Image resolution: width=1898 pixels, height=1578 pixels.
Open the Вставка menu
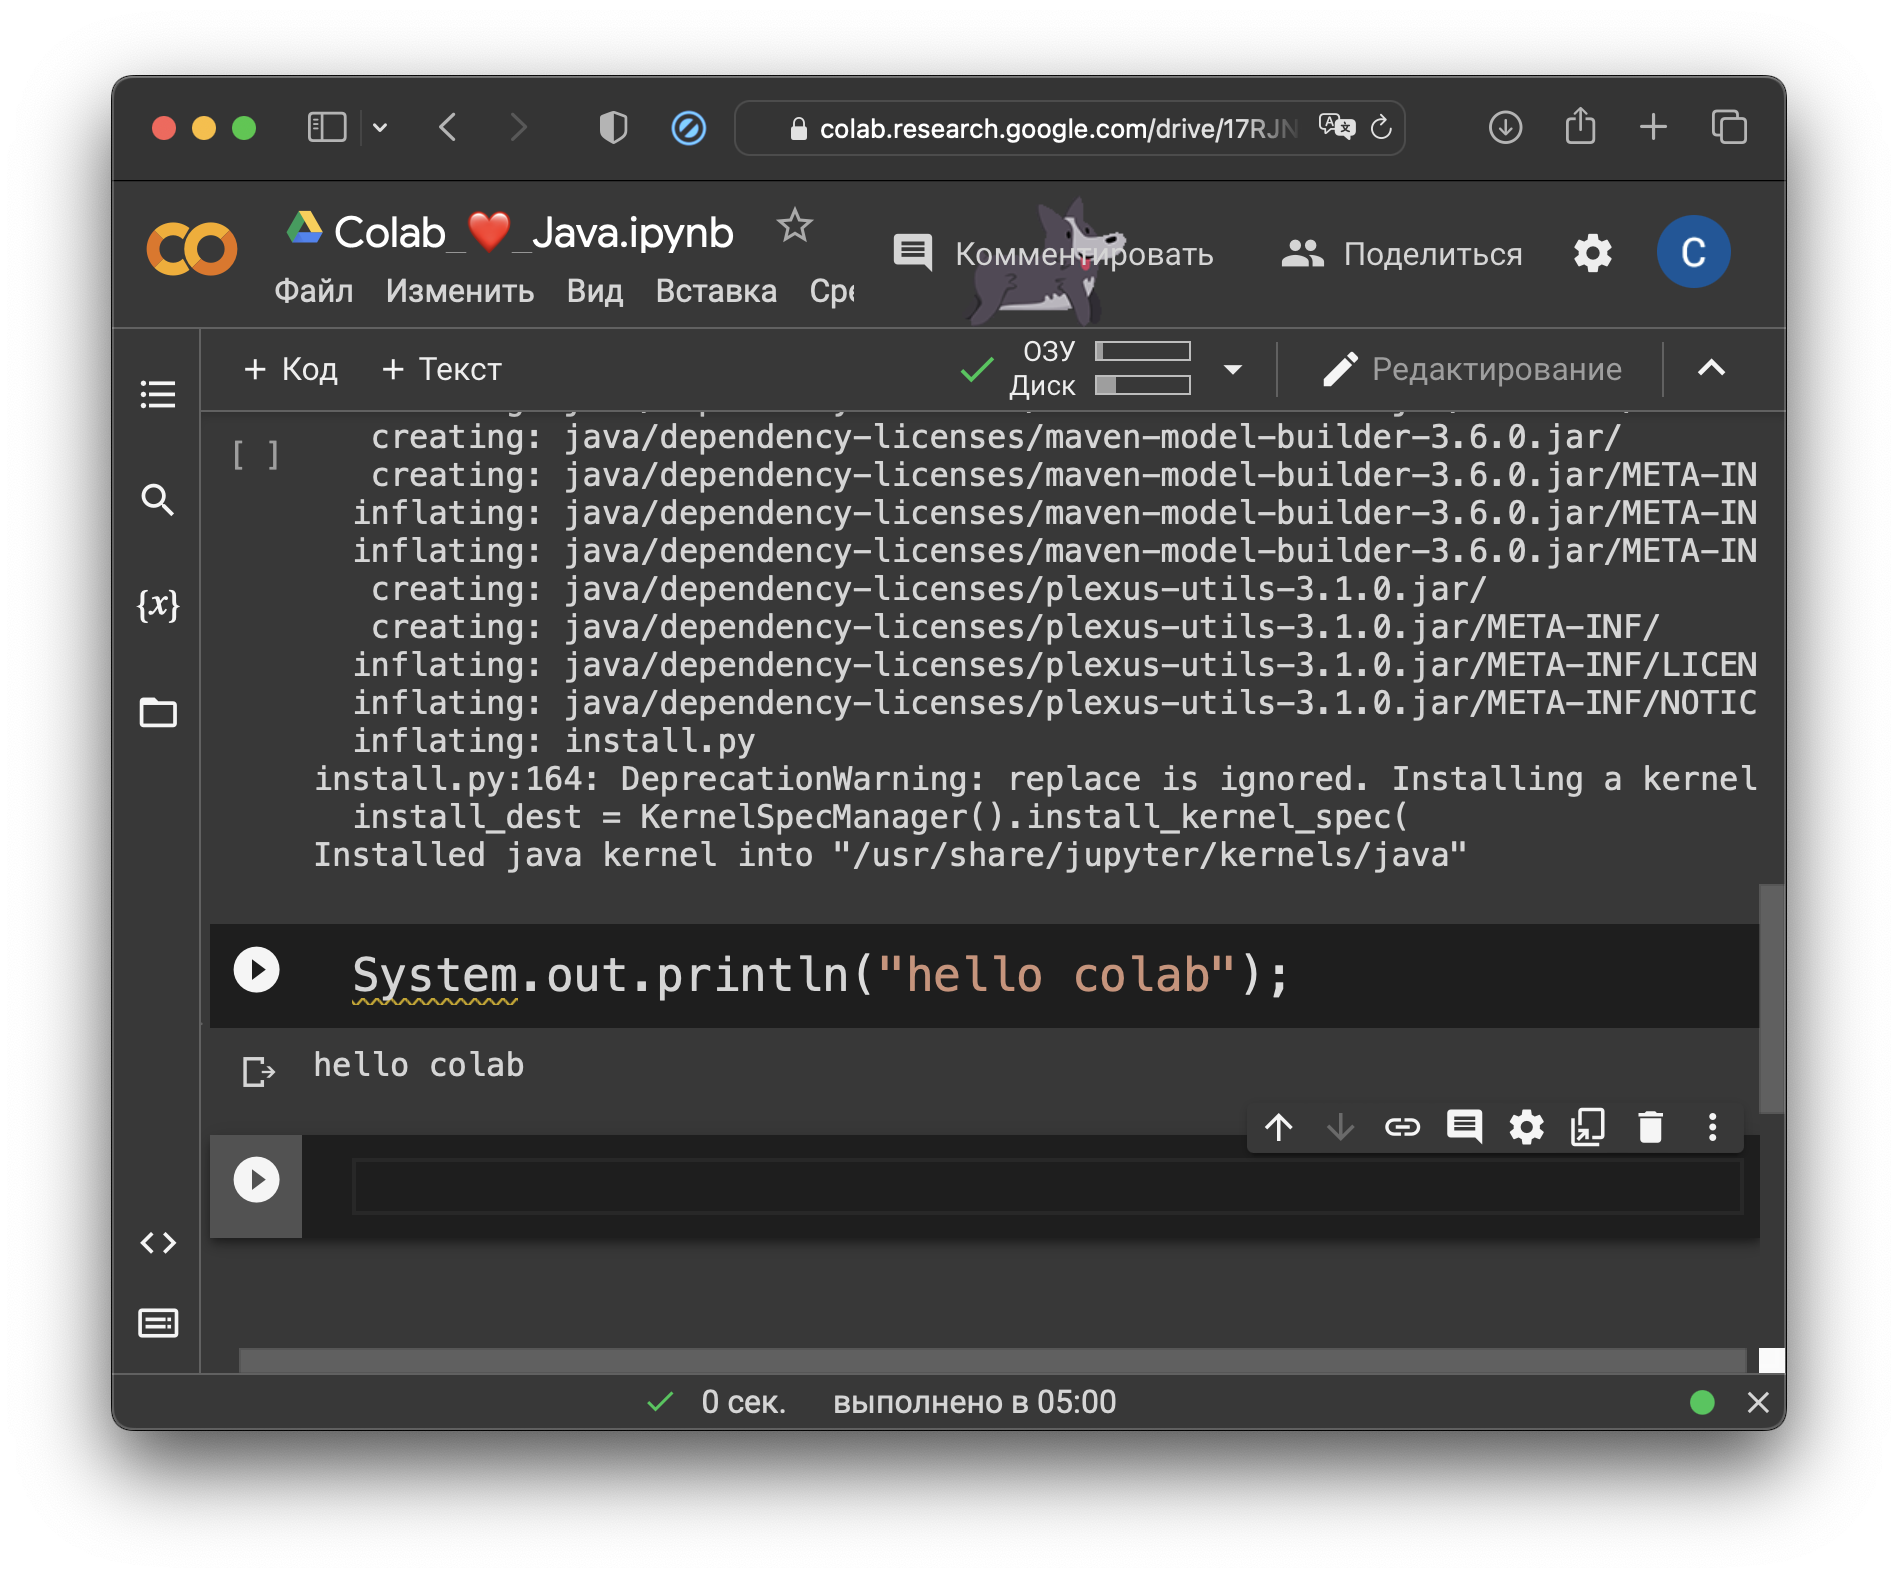tap(716, 291)
